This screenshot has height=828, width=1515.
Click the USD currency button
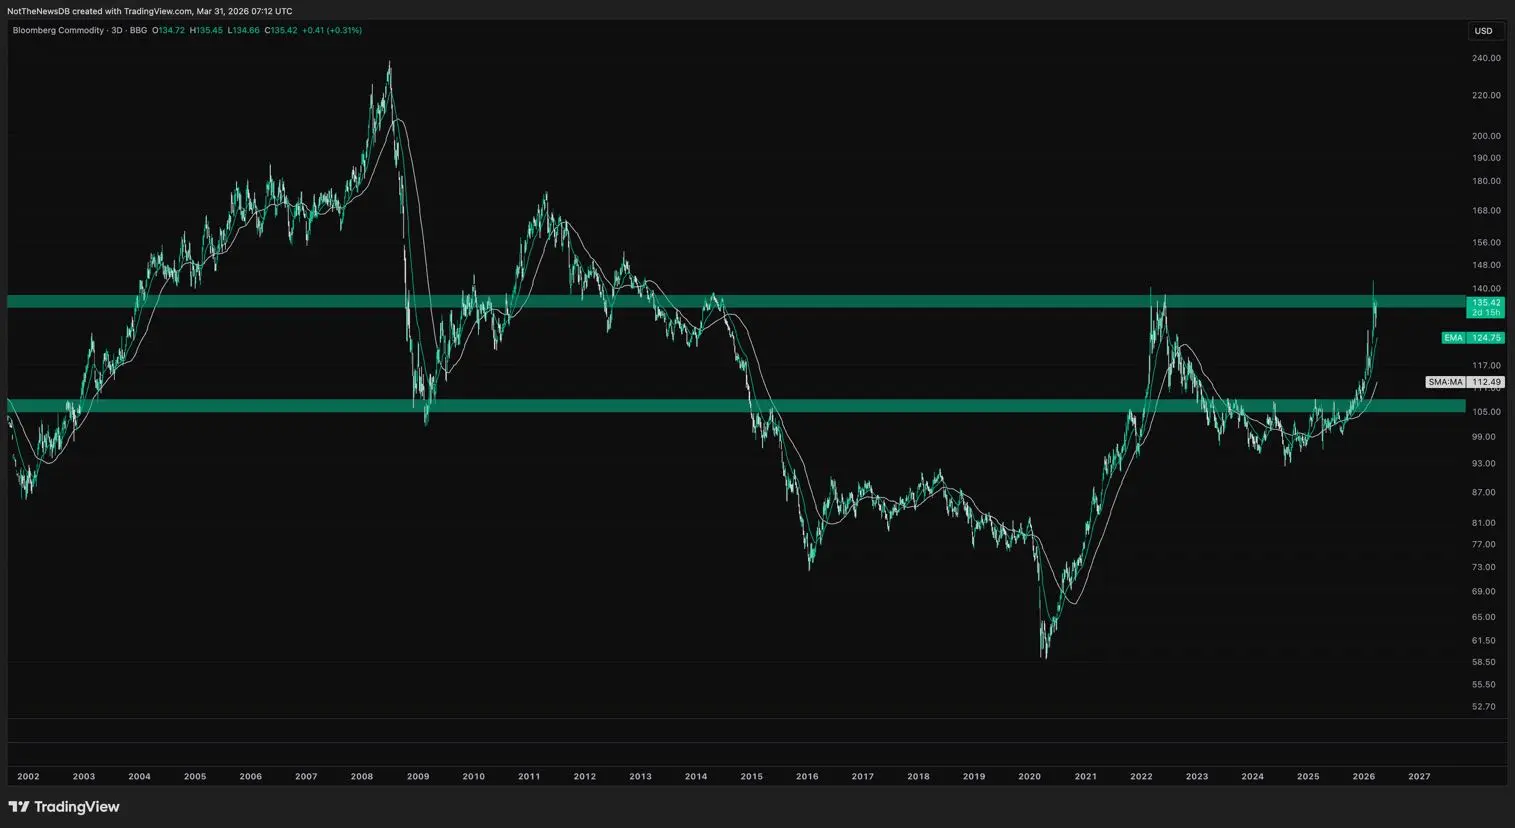(1484, 31)
